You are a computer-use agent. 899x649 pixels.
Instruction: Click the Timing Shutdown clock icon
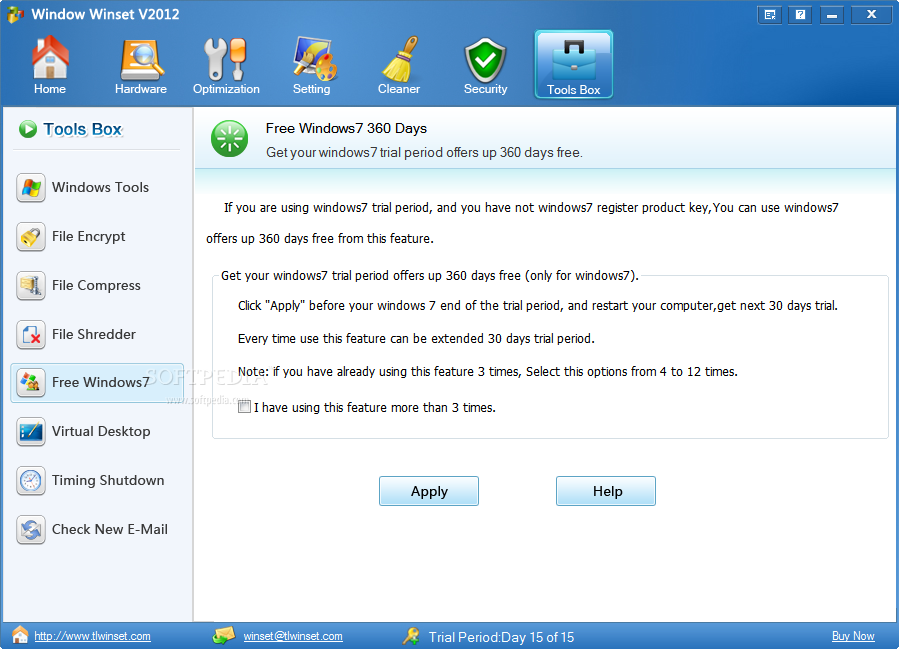click(31, 480)
